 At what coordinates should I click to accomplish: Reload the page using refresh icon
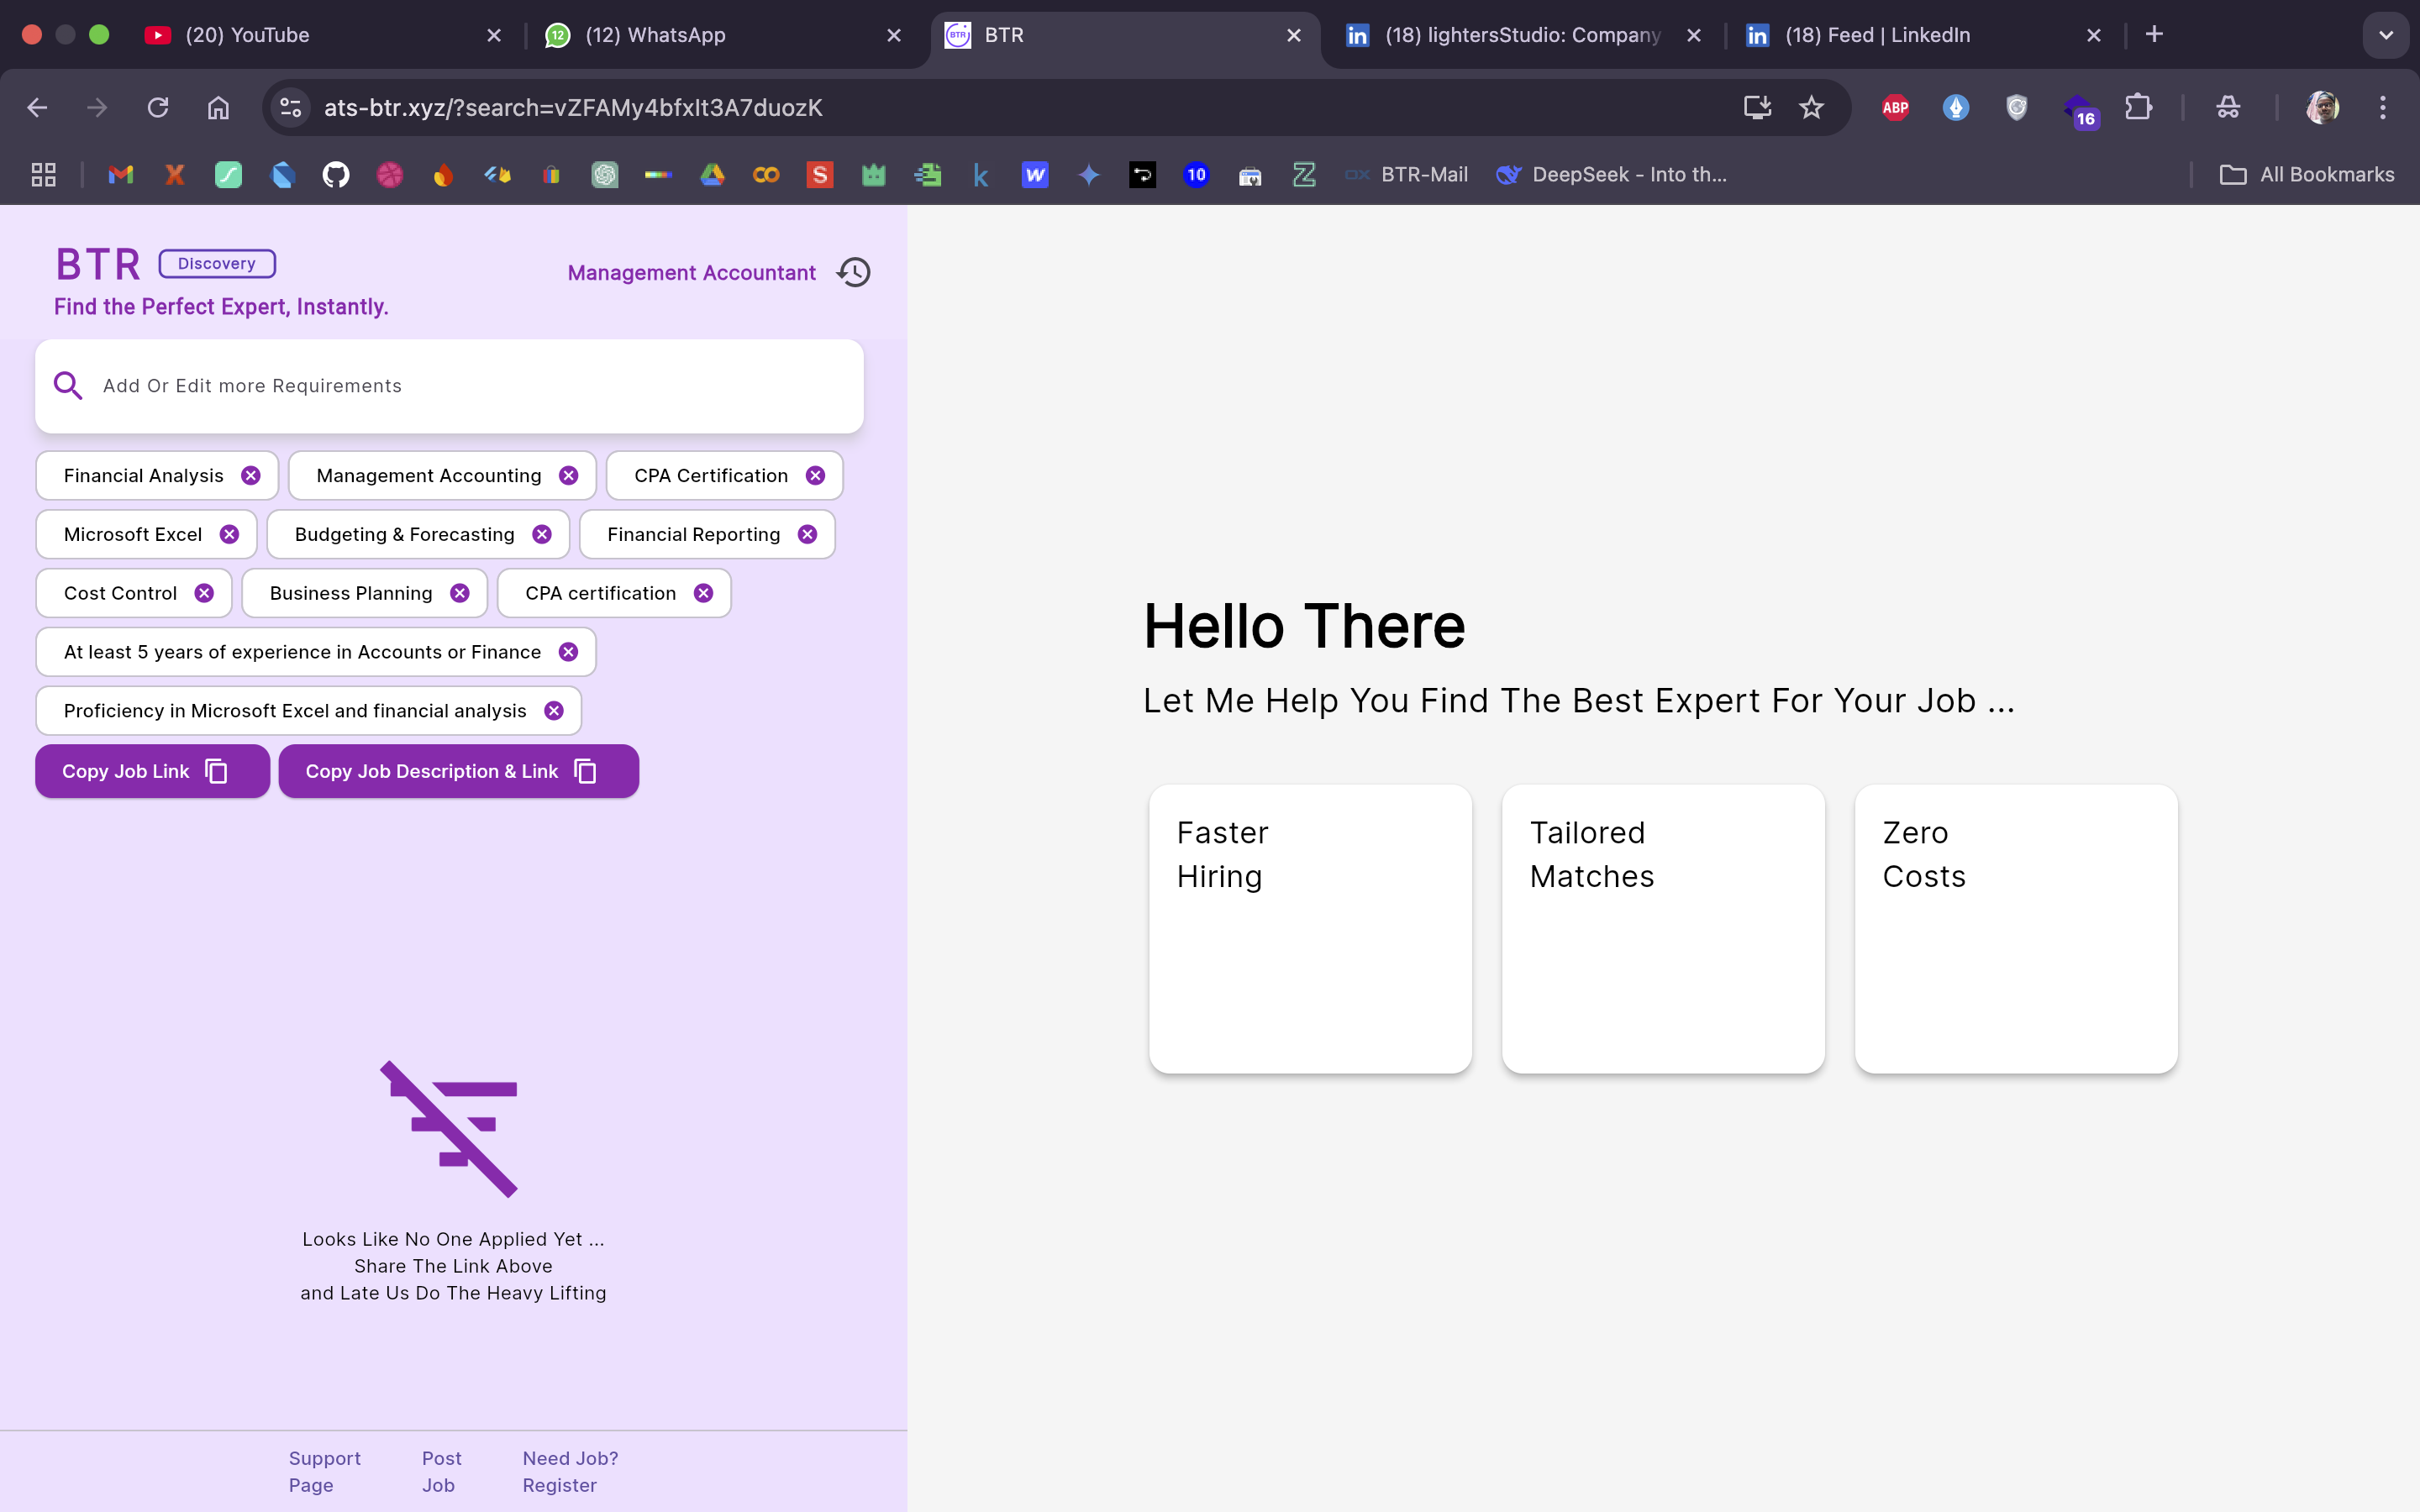(158, 107)
